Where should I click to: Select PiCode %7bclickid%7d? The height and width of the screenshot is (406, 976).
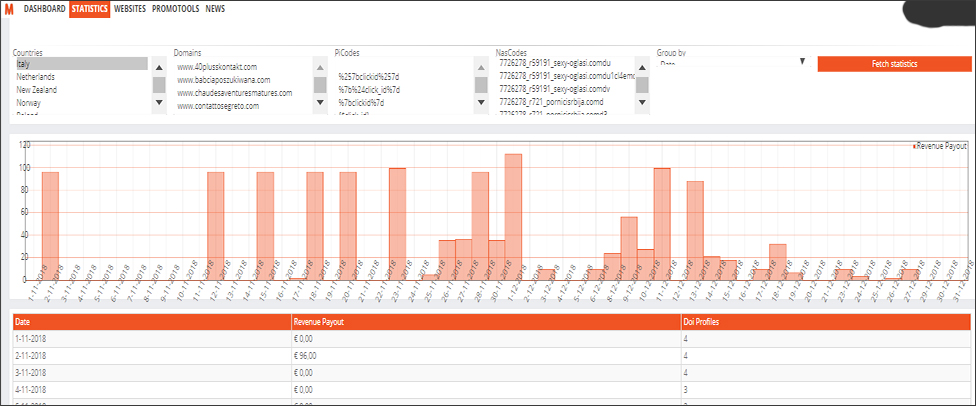coord(364,103)
